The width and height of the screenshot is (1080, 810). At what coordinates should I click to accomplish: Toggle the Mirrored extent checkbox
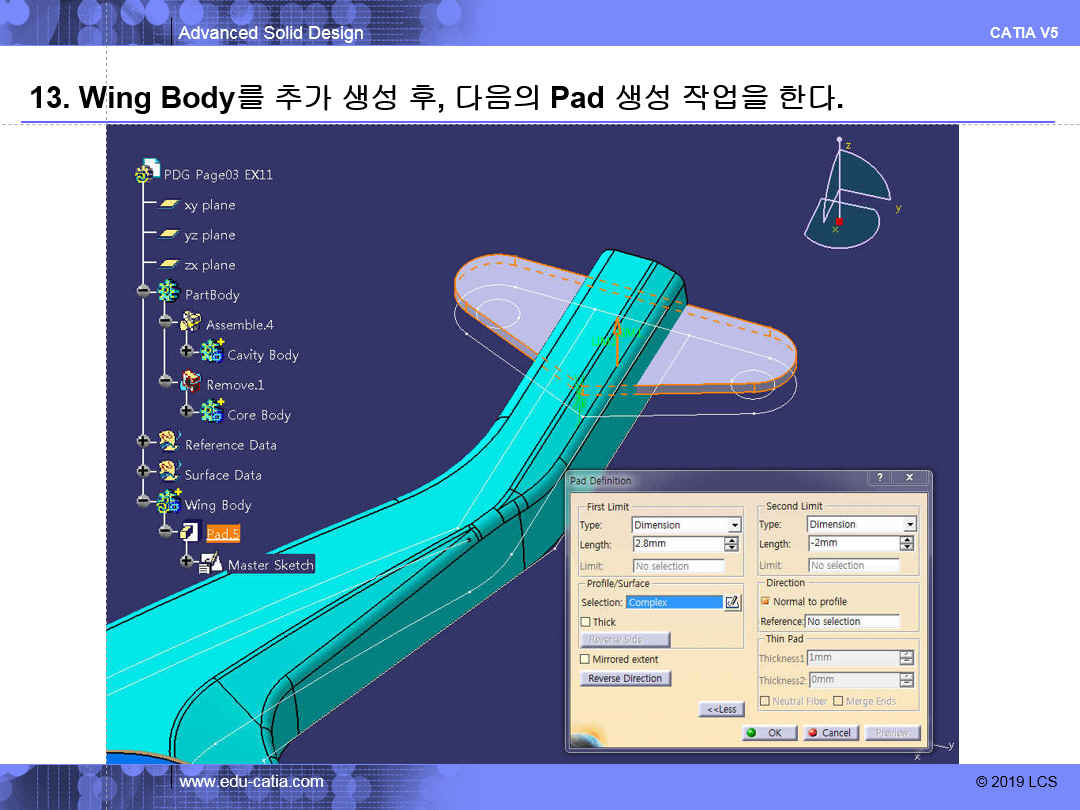tap(586, 659)
